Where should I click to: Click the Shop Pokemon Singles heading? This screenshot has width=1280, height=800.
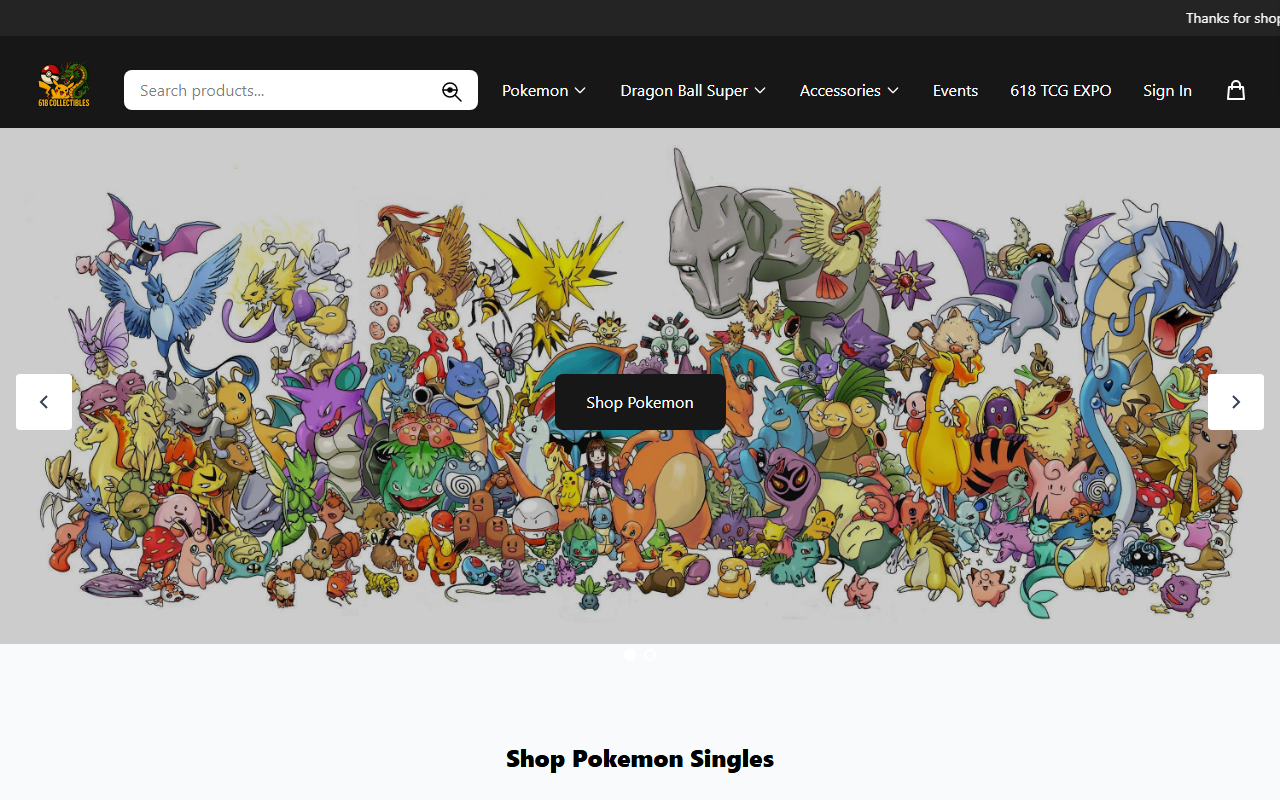pos(640,759)
